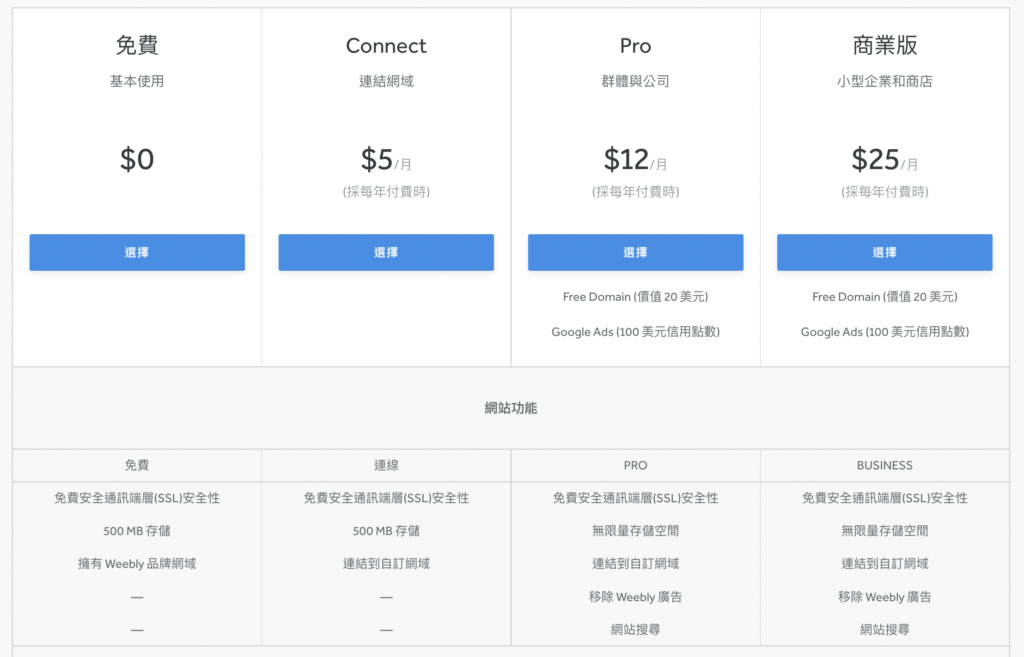Click the $25/月 price of the business plan
This screenshot has width=1024, height=657.
884,160
